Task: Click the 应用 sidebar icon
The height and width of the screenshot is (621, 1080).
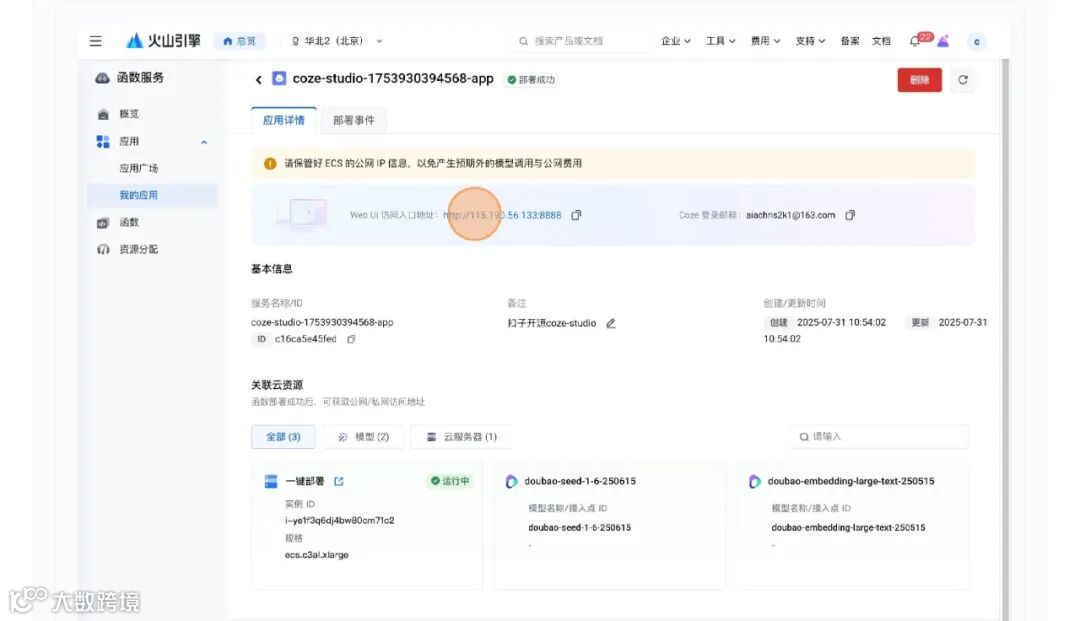Action: coord(103,141)
